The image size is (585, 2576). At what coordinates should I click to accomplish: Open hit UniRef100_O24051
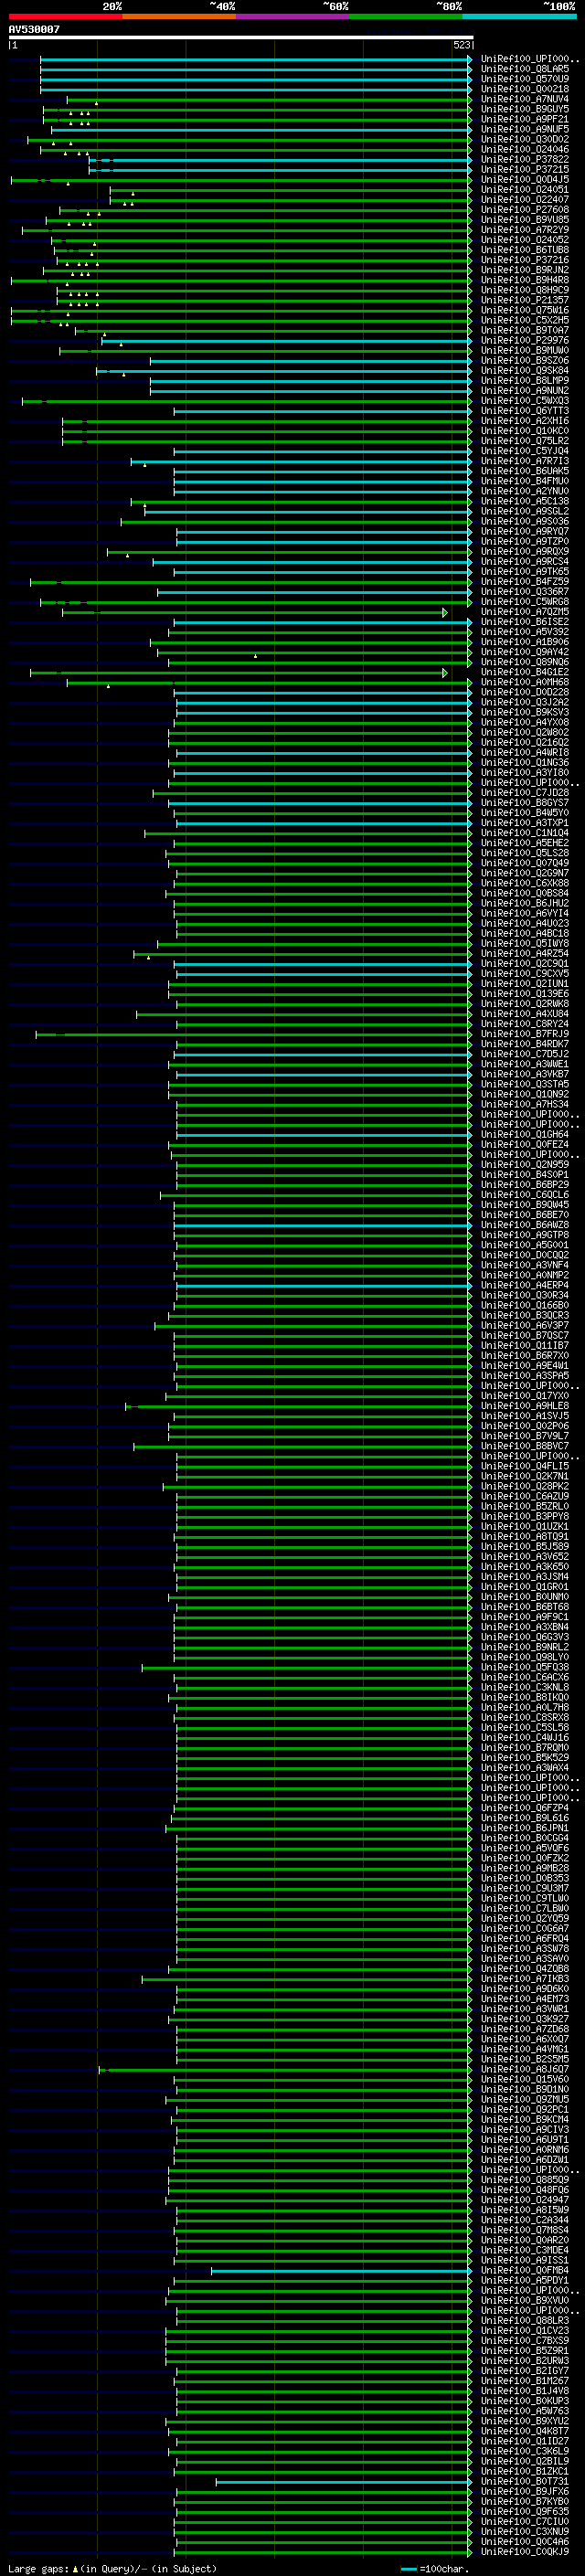tap(524, 189)
